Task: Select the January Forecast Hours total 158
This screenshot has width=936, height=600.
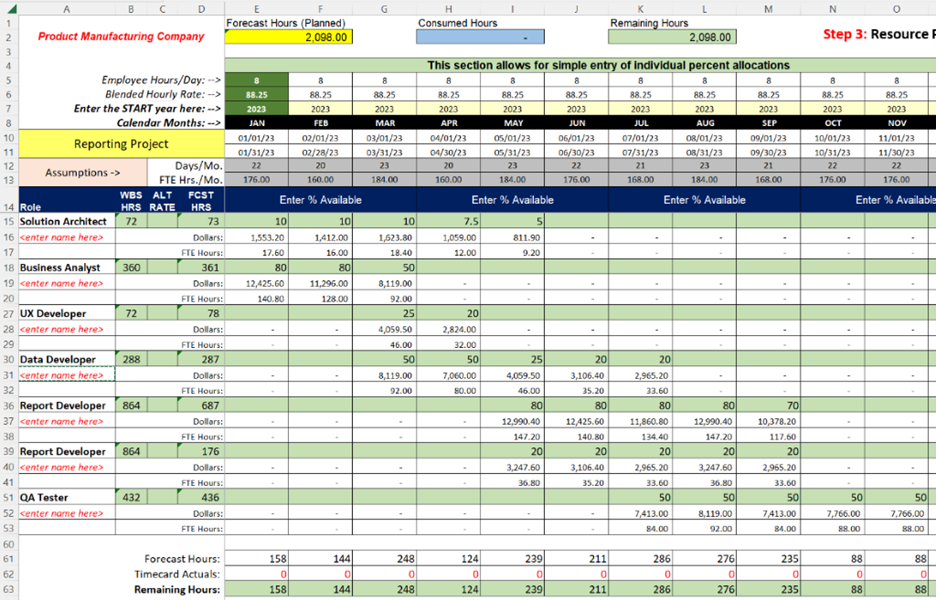Action: tap(257, 559)
